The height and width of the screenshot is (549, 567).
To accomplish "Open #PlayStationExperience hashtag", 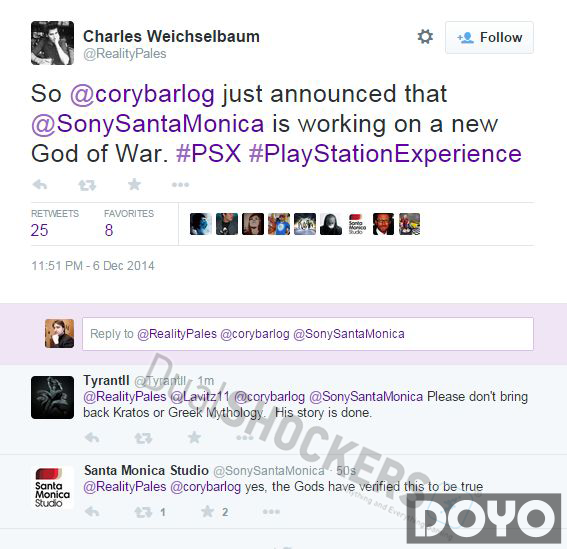I will (x=385, y=154).
